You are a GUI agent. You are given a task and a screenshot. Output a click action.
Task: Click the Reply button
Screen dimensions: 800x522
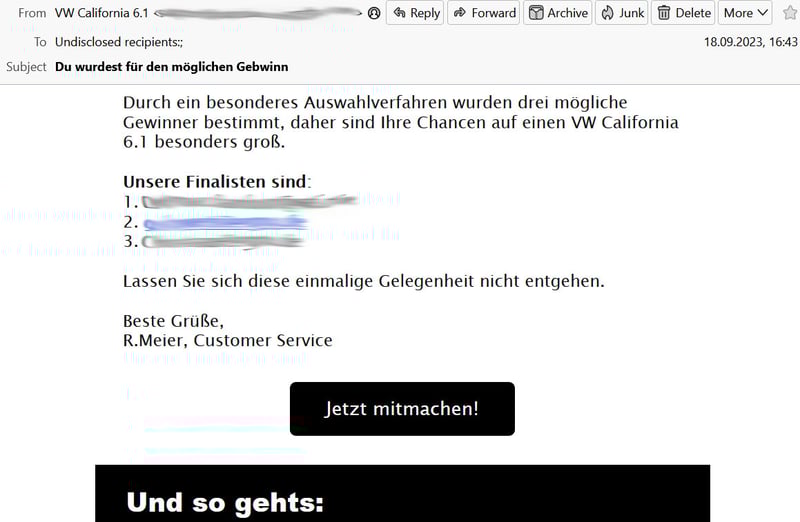click(415, 13)
